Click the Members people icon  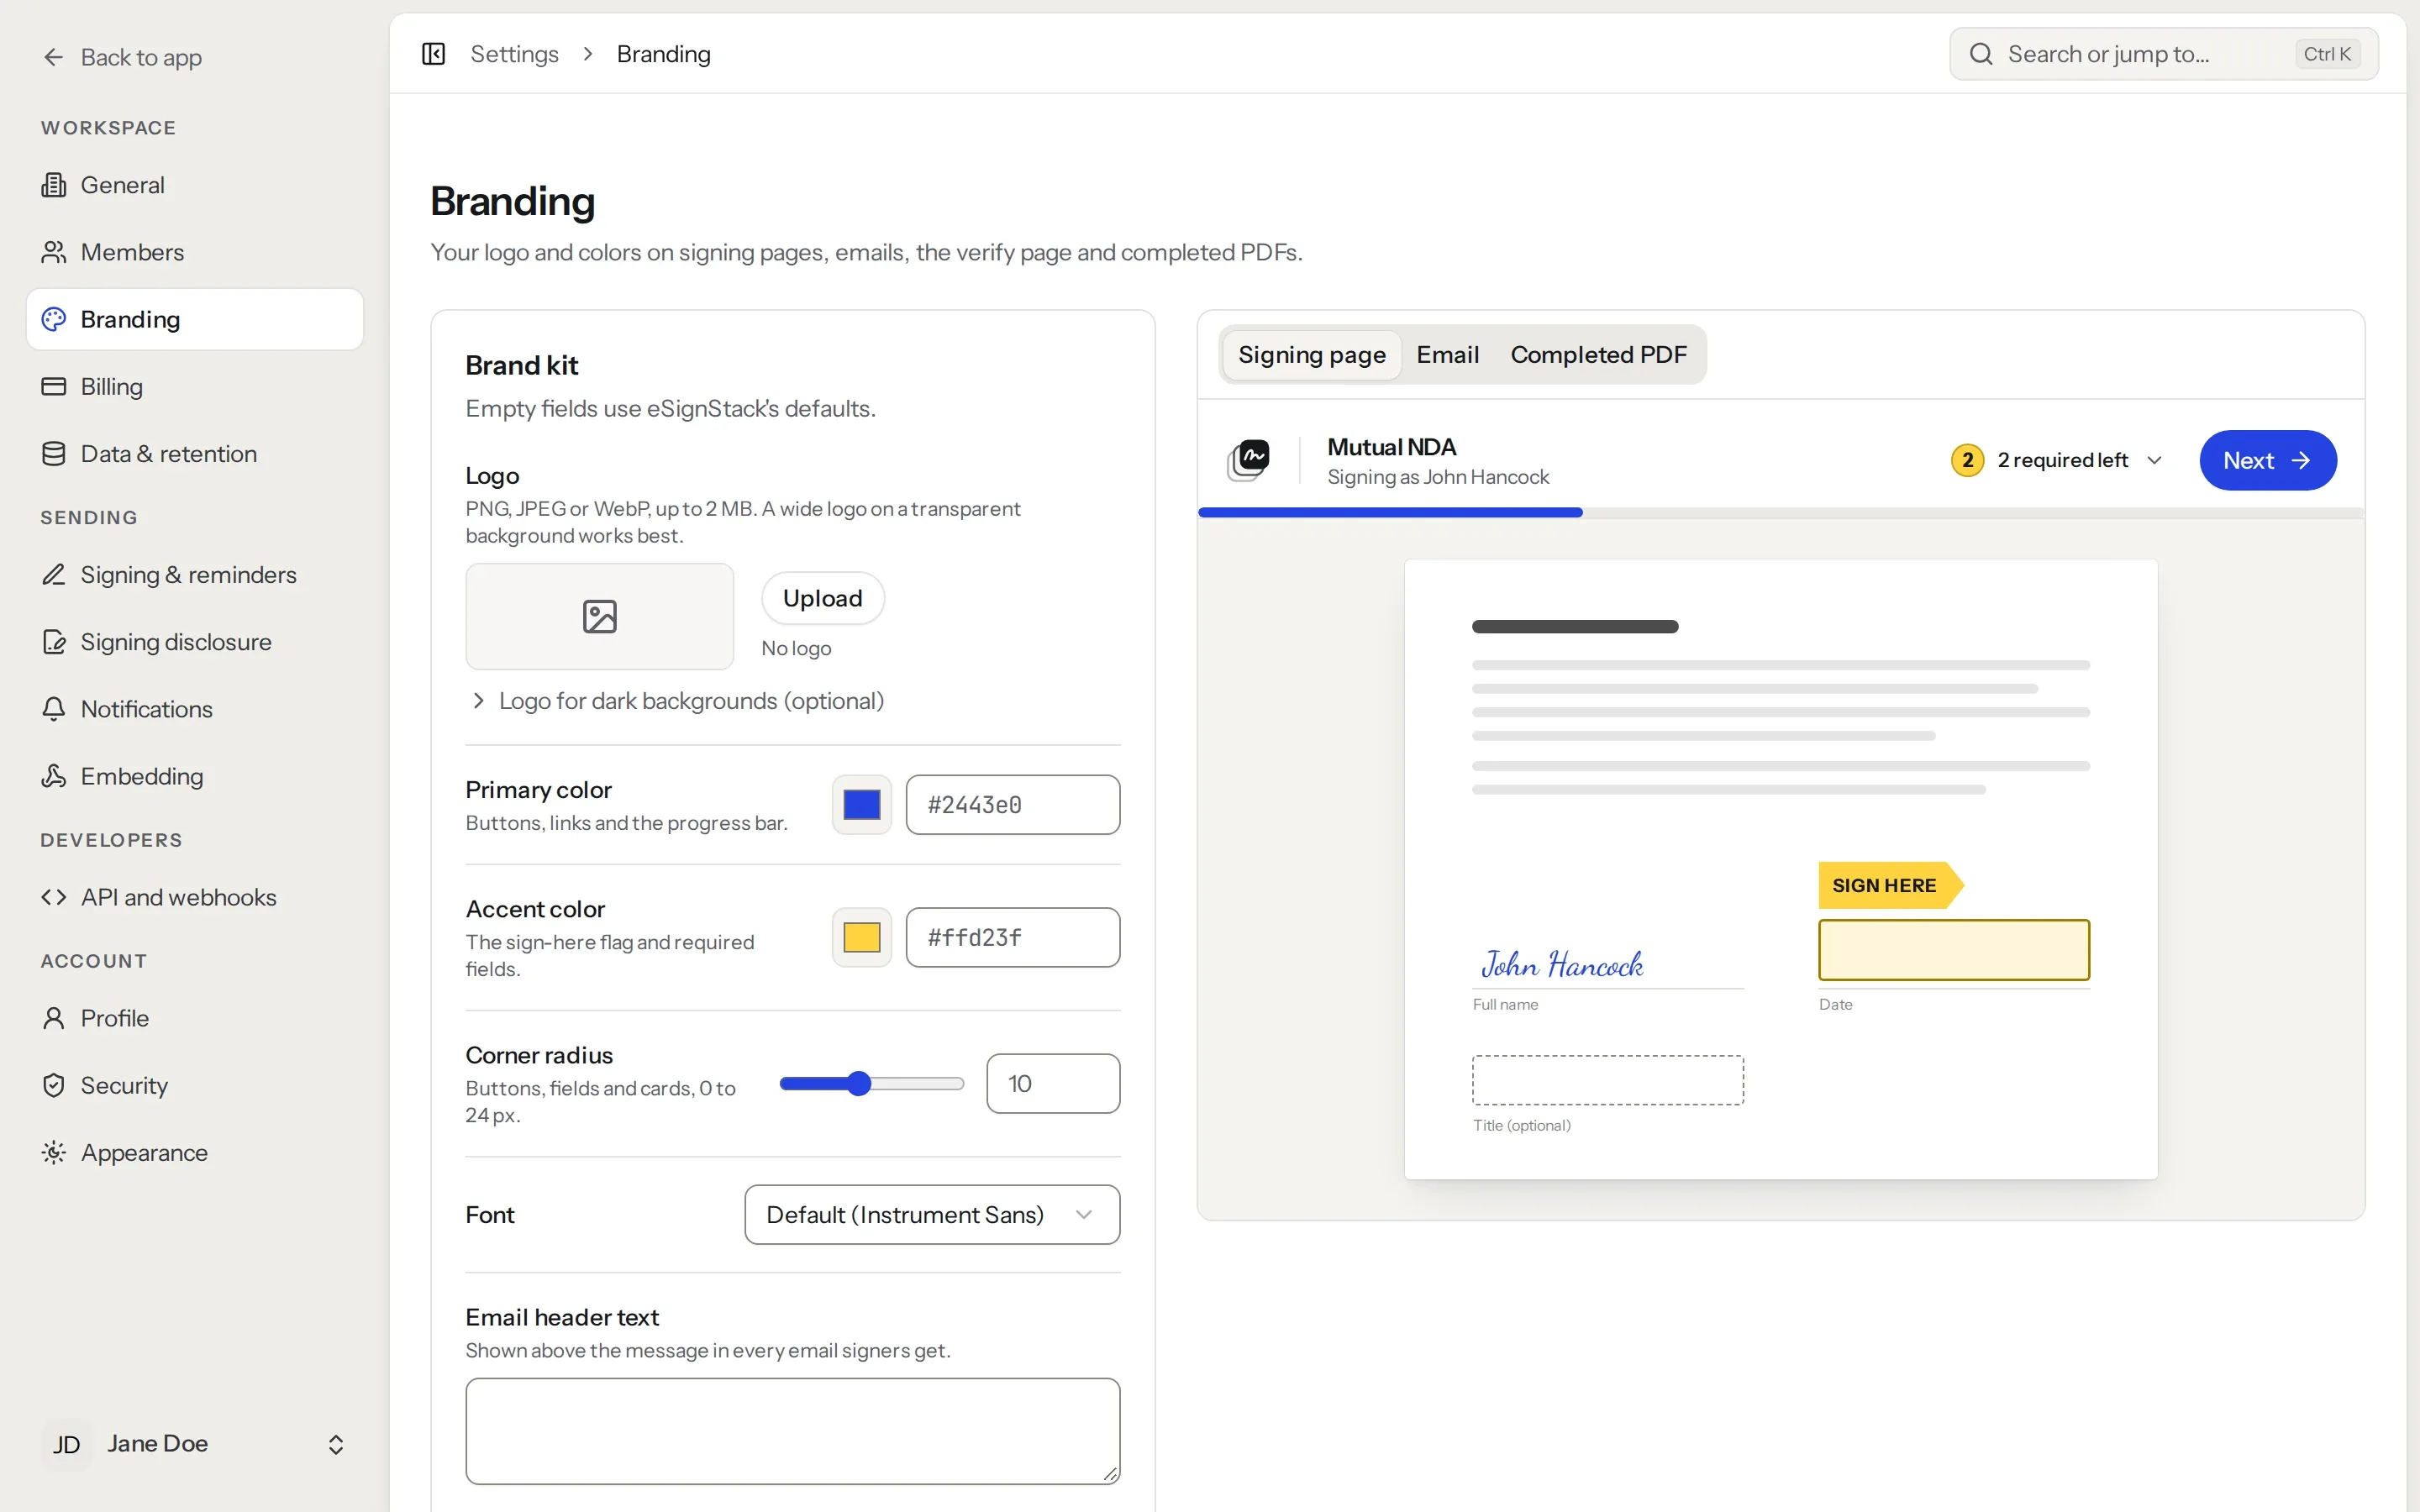(53, 252)
